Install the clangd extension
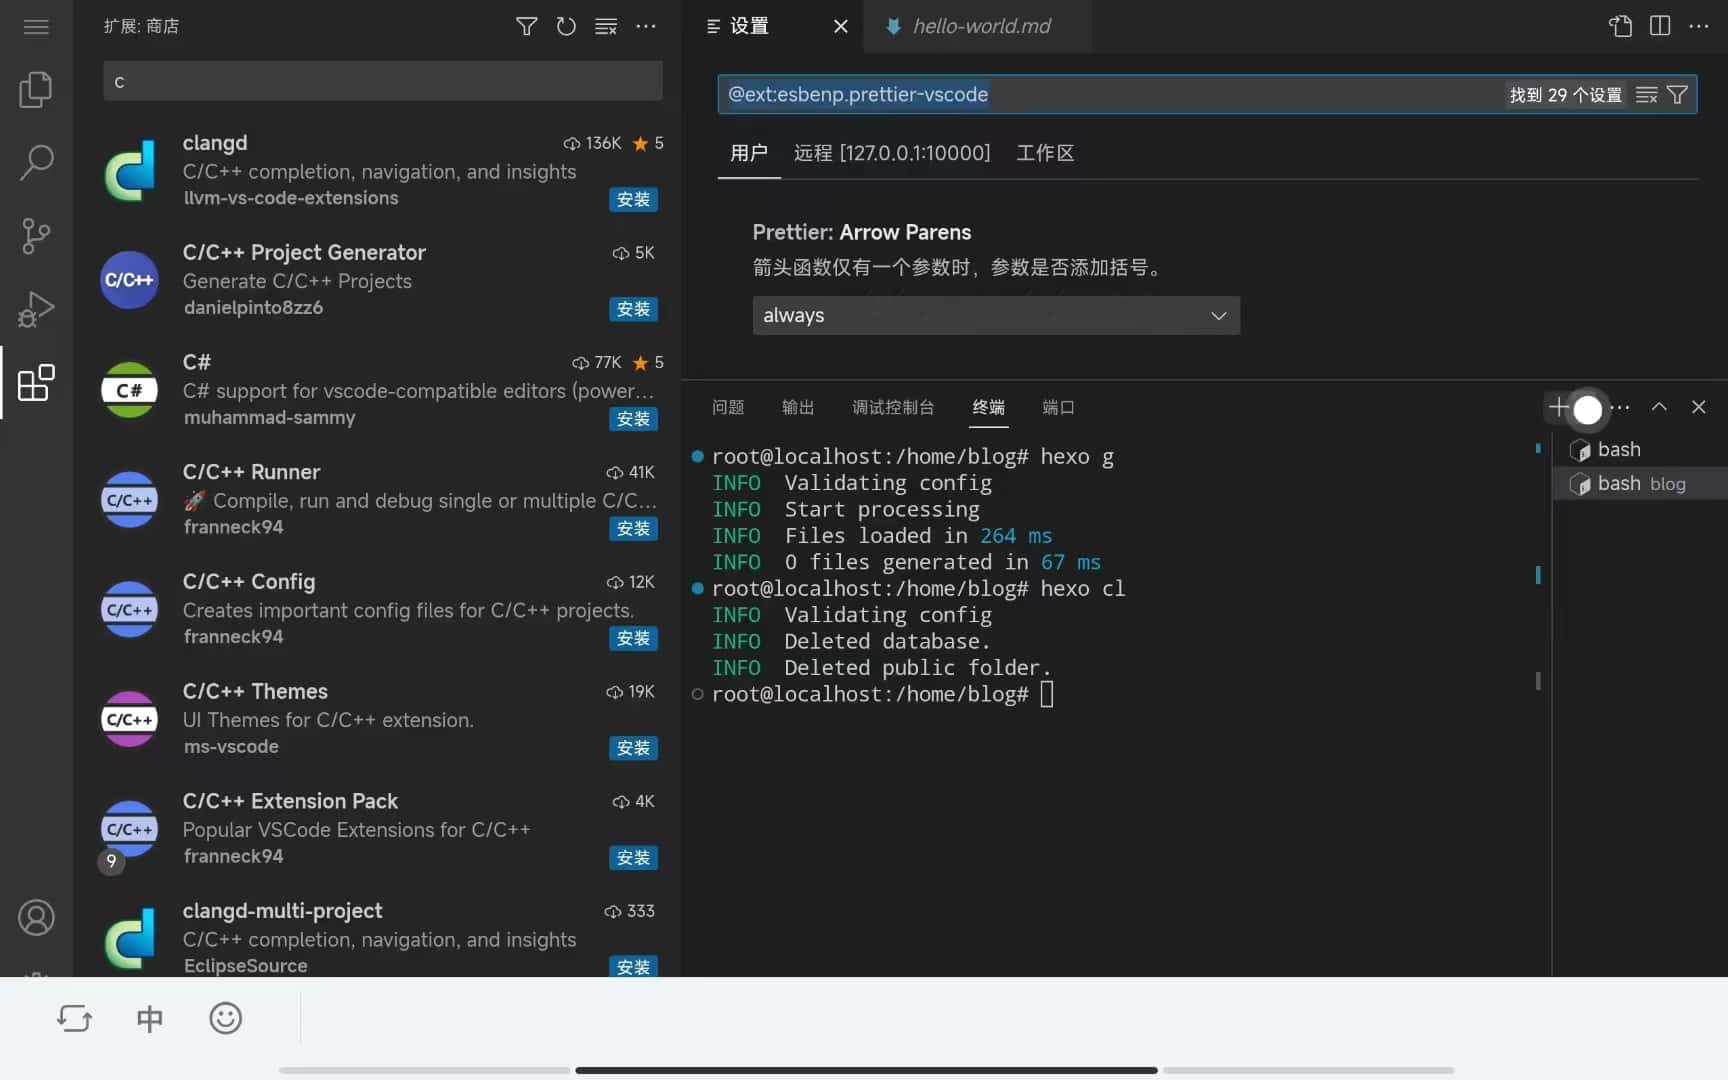Viewport: 1728px width, 1080px height. click(633, 200)
